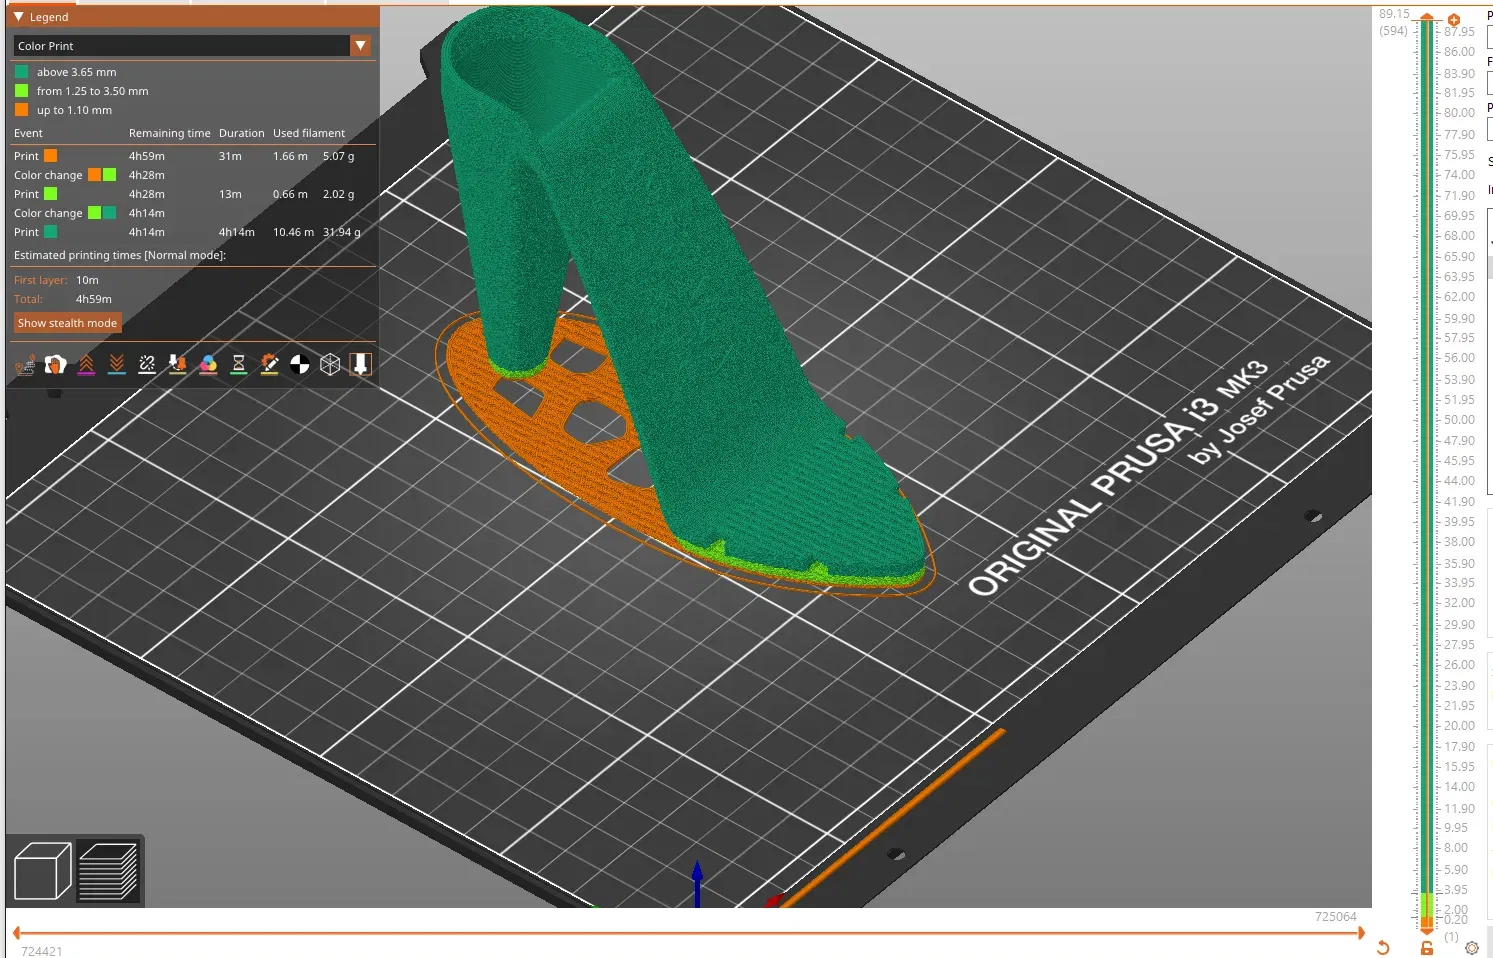
Task: Click Show stealth mode button
Action: [x=67, y=323]
